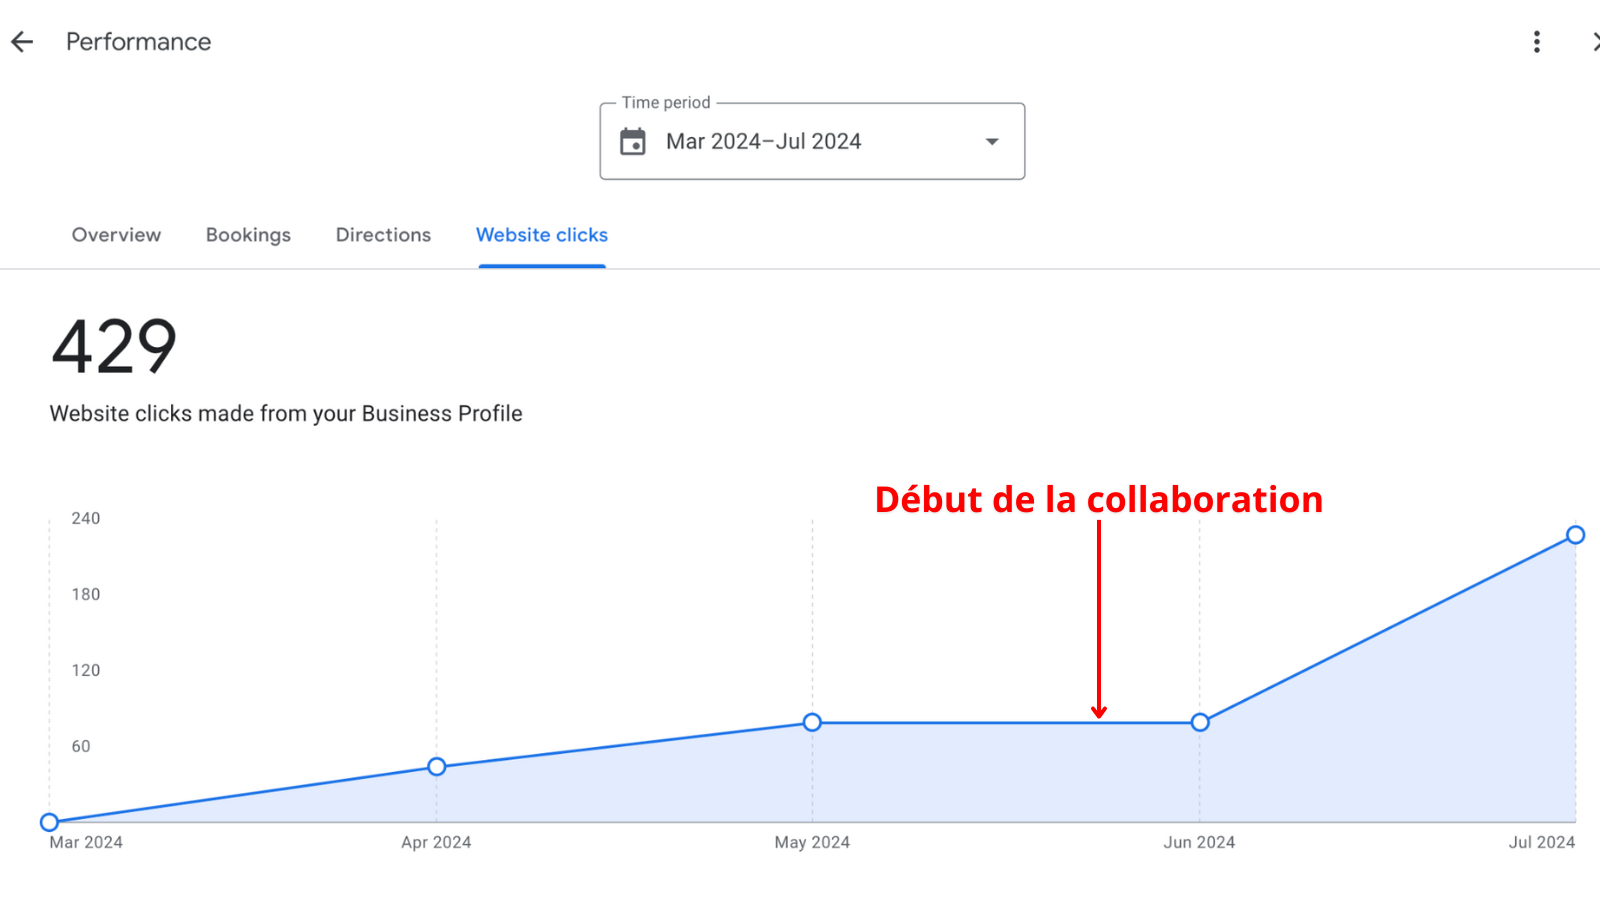Click the calendar icon in Time period
The width and height of the screenshot is (1600, 900).
click(x=633, y=142)
